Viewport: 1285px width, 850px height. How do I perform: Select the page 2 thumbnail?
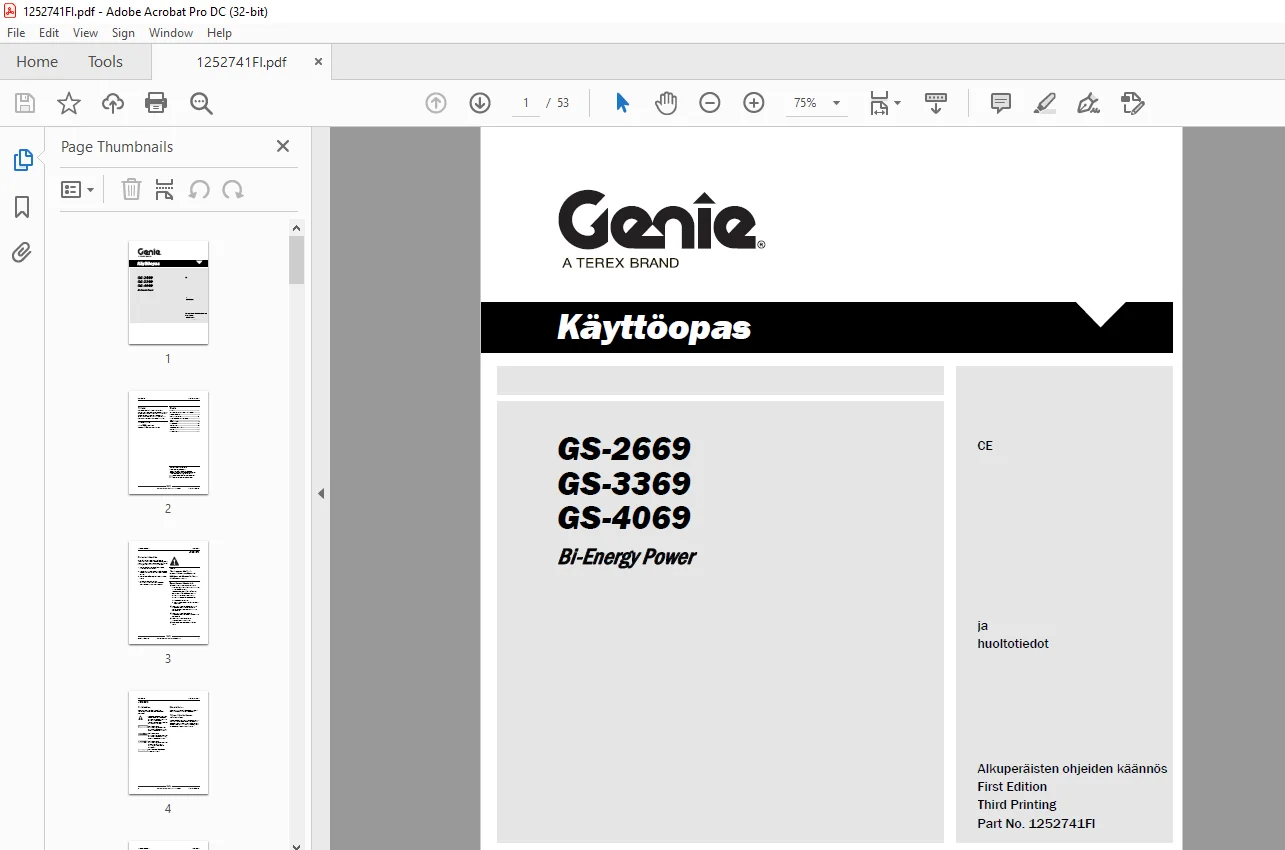click(x=168, y=443)
